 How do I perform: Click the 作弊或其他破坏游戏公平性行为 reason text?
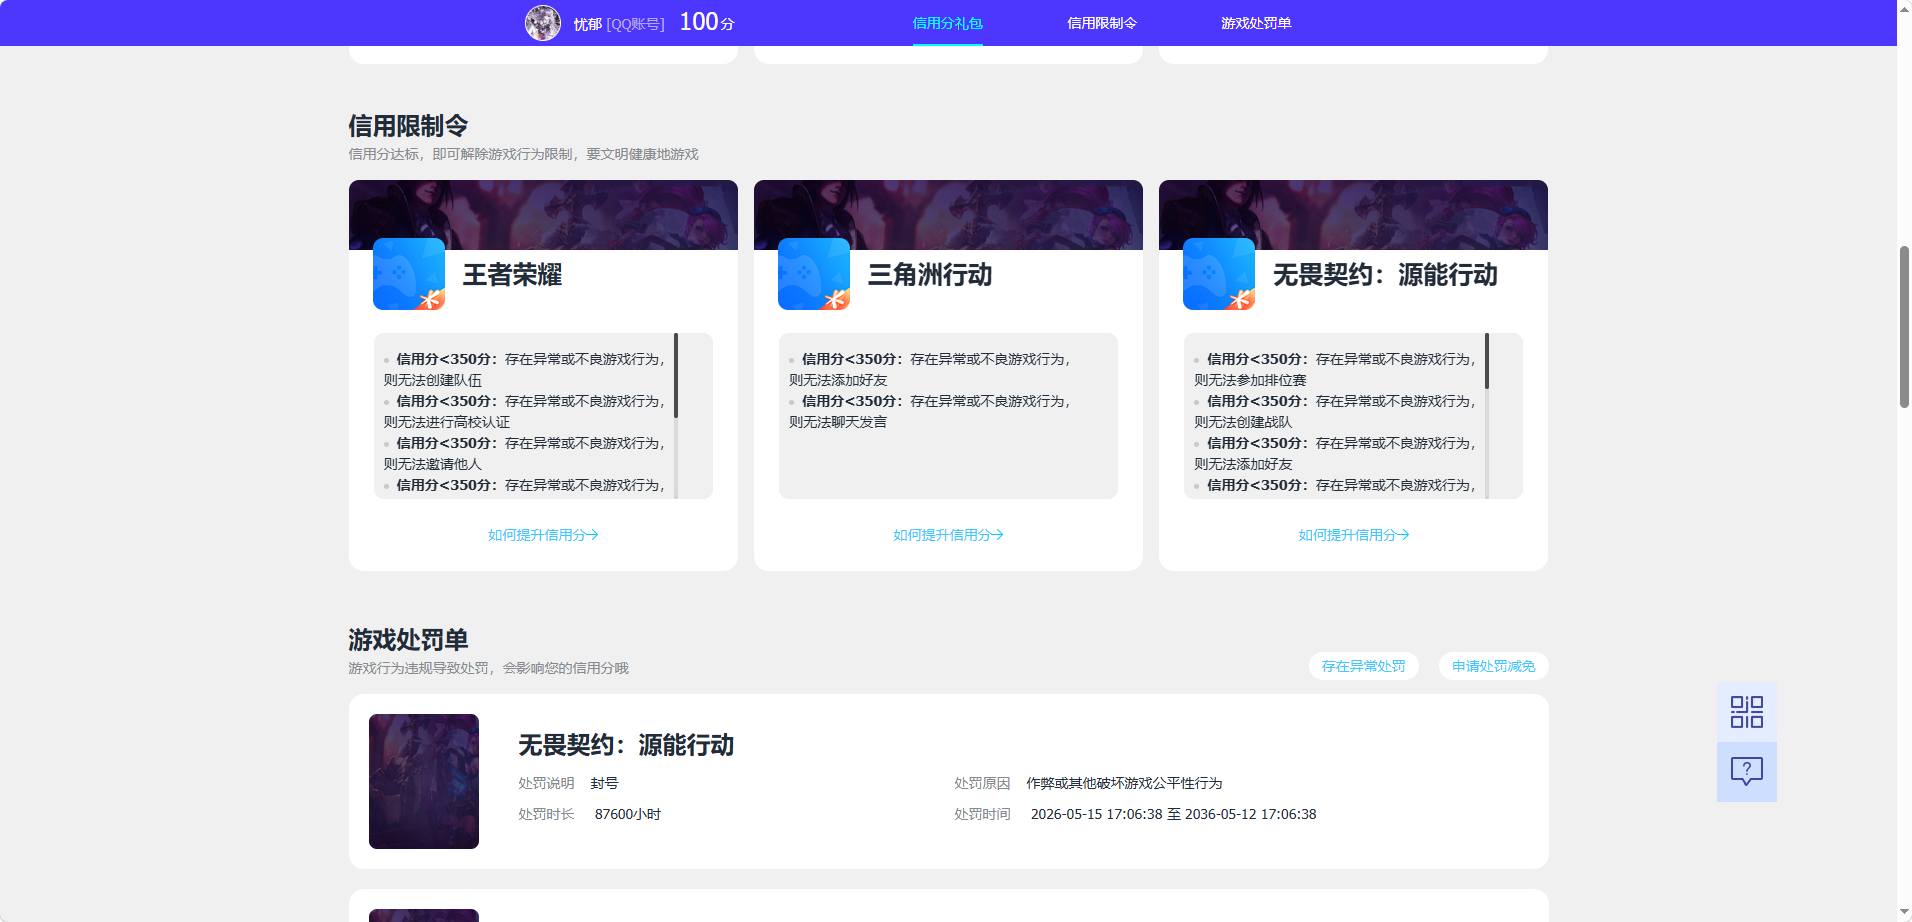1124,783
